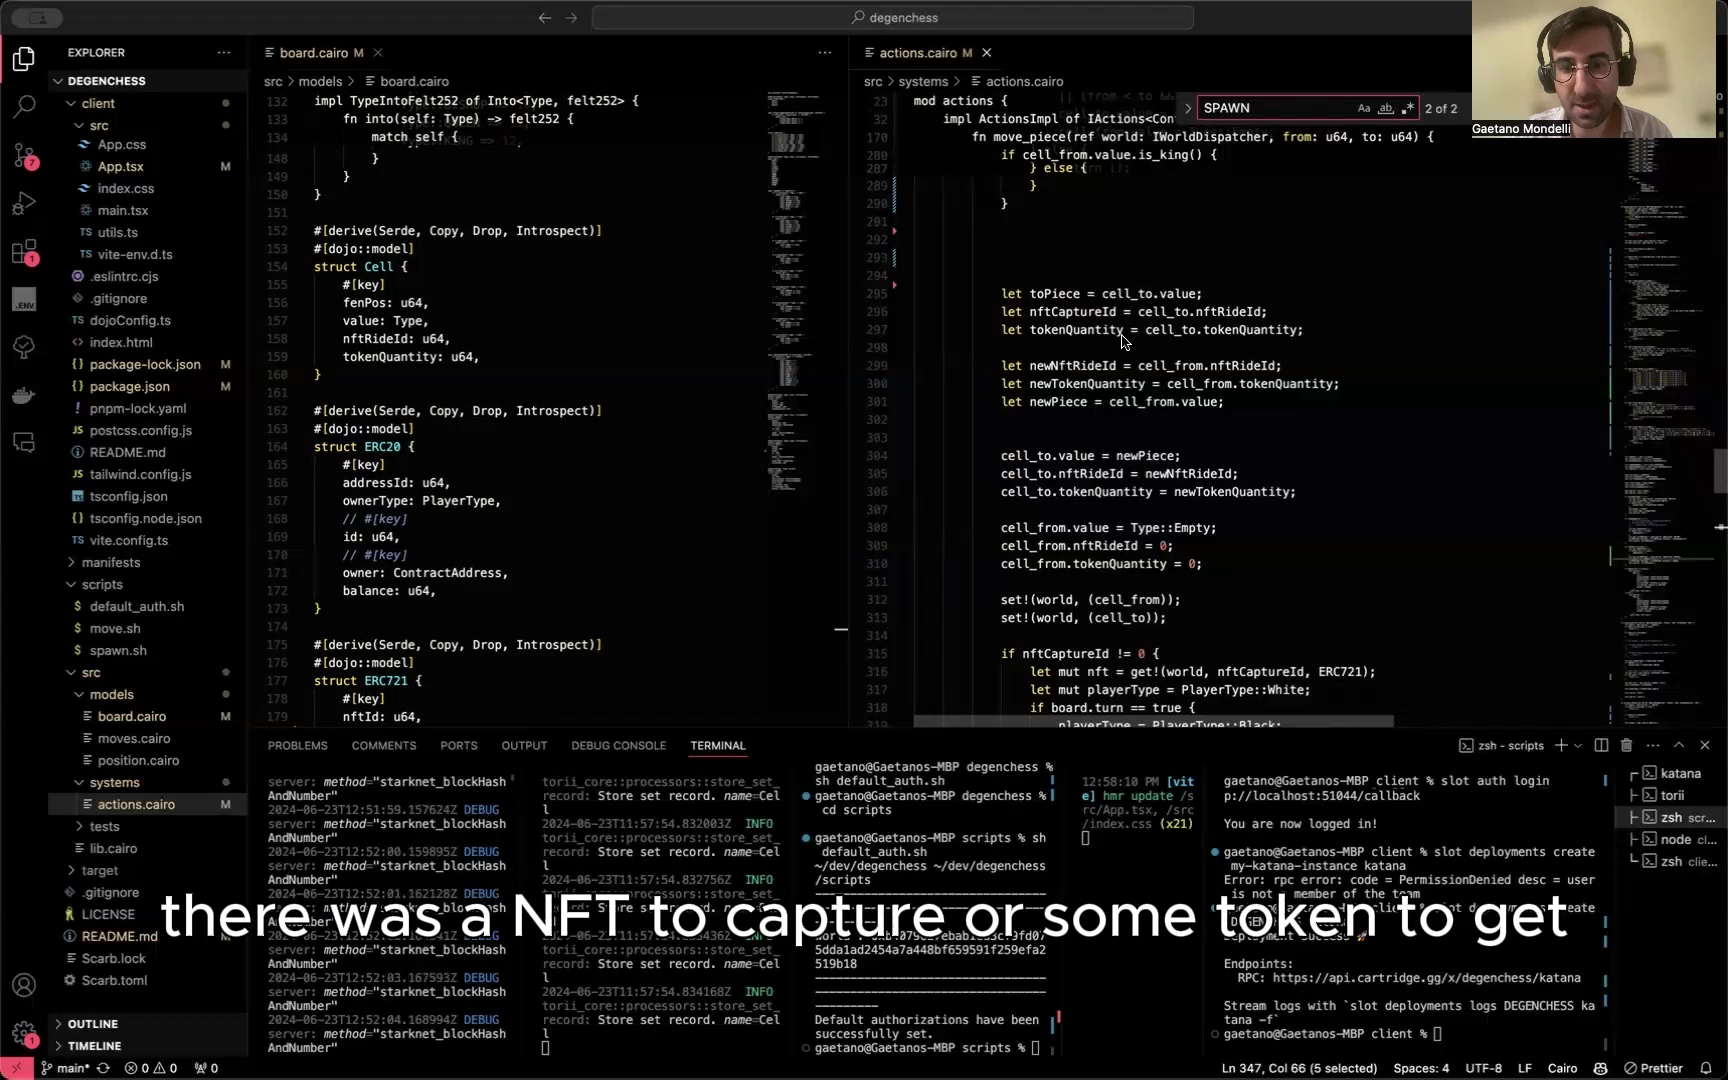Toggle Match Case in the find widget
Screen dimensions: 1728x1080
[1364, 108]
